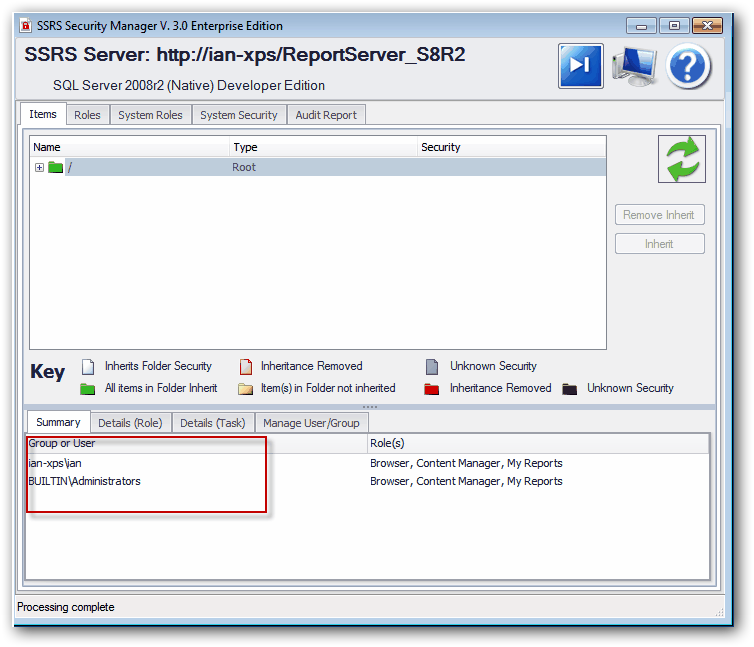Click the SSRS Server URL heading
Image resolution: width=754 pixels, height=647 pixels.
(x=245, y=55)
